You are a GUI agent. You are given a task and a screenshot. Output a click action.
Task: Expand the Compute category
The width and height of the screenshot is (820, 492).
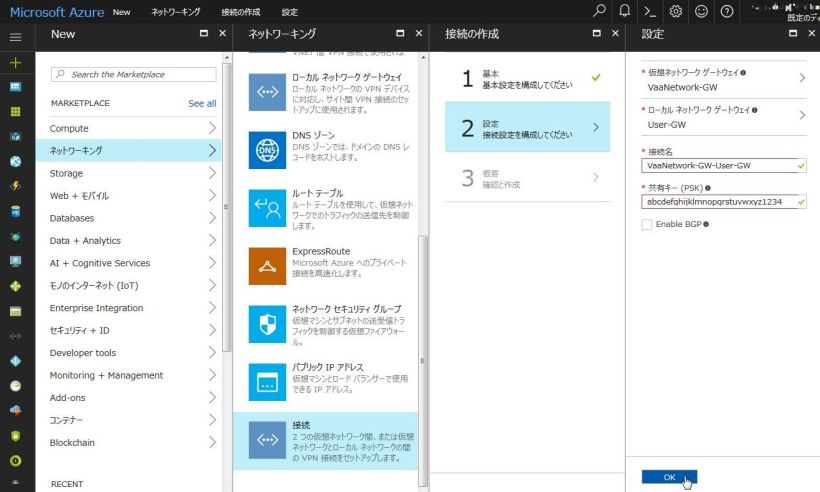pyautogui.click(x=134, y=128)
